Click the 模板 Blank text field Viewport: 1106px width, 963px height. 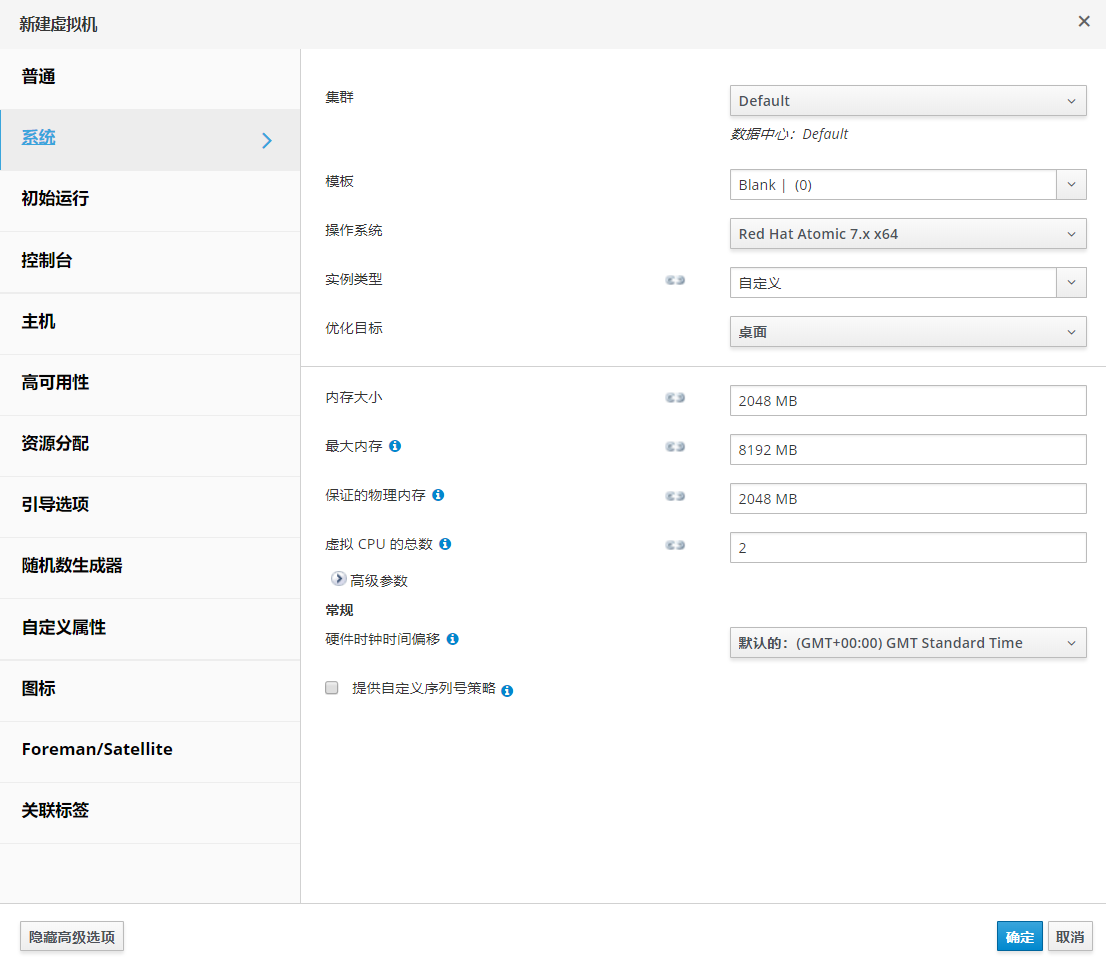[x=893, y=185]
